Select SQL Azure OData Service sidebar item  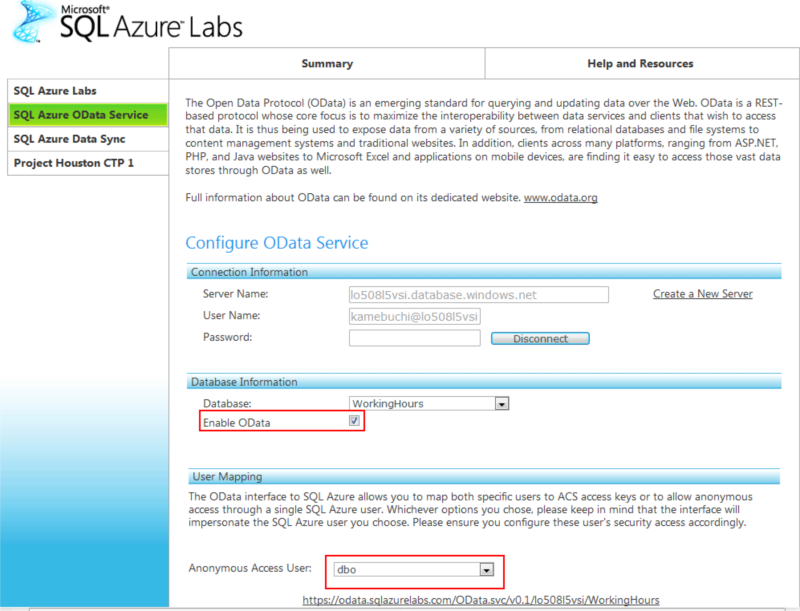[88, 115]
